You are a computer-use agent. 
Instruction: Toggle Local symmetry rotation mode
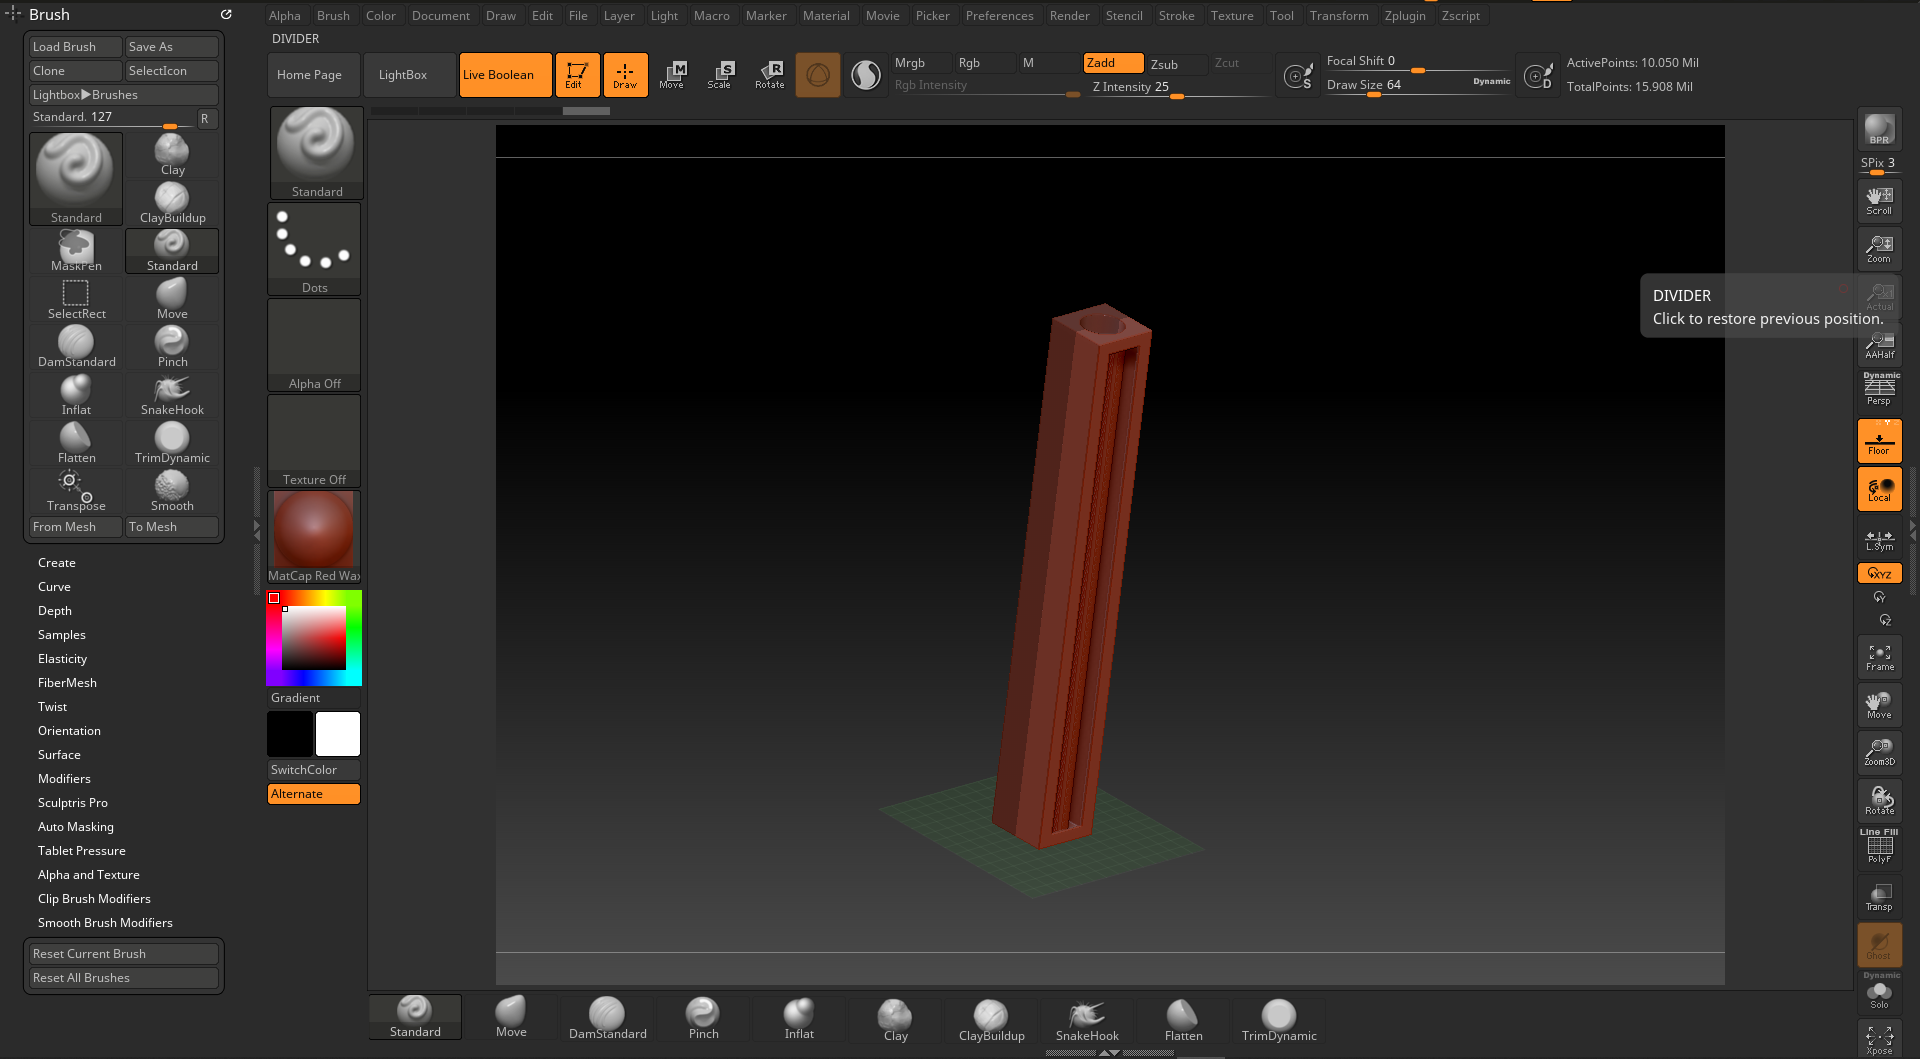(x=1879, y=488)
